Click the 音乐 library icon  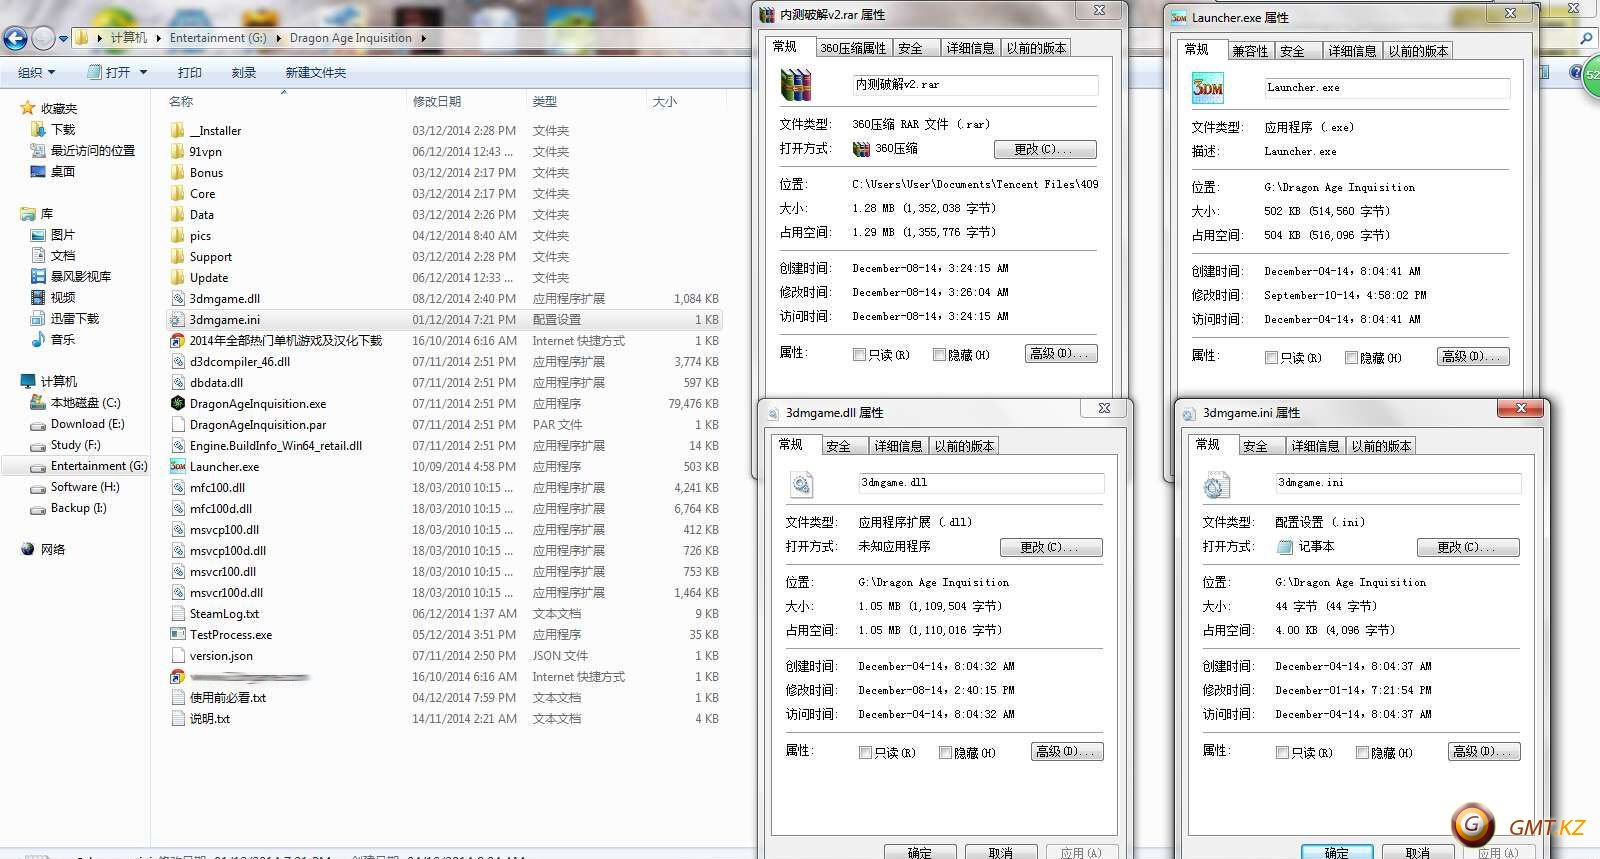coord(38,340)
